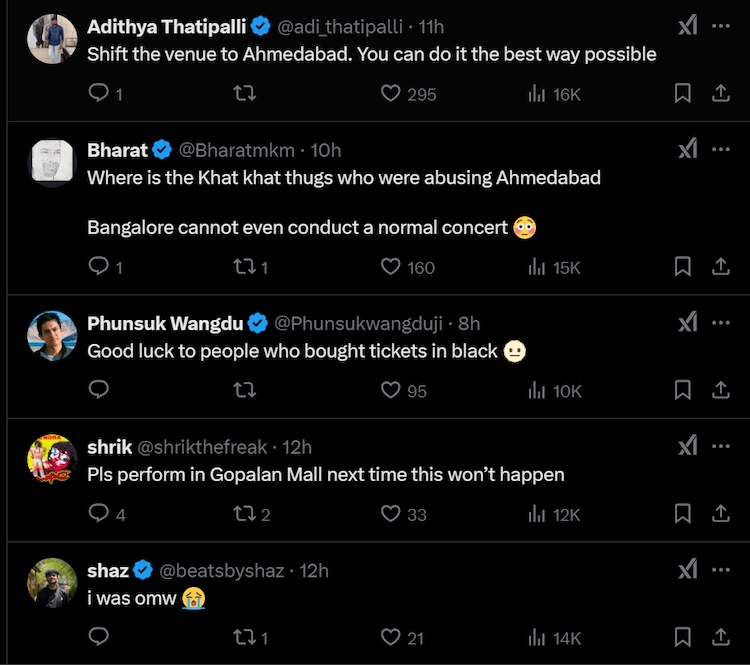The image size is (750, 665).
Task: Reply to Phunsuk Wangdu's tweet
Action: (x=99, y=390)
